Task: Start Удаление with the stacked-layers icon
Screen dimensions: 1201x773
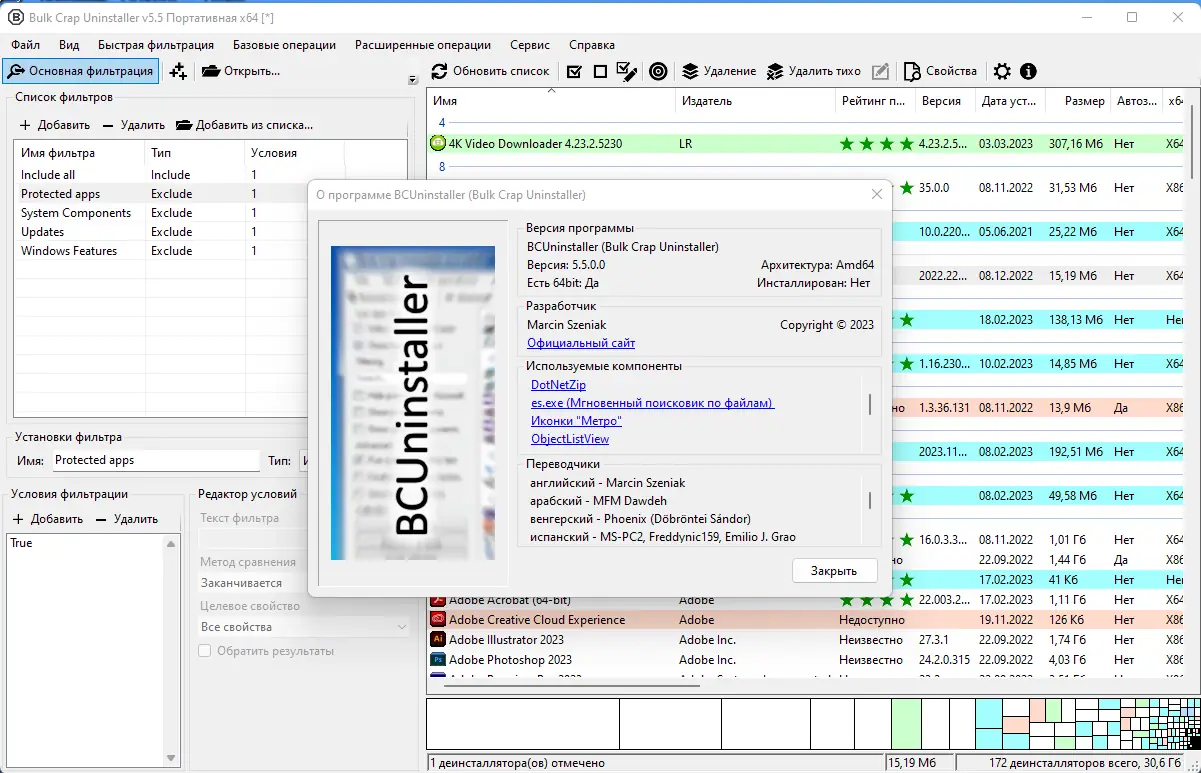Action: coord(689,71)
